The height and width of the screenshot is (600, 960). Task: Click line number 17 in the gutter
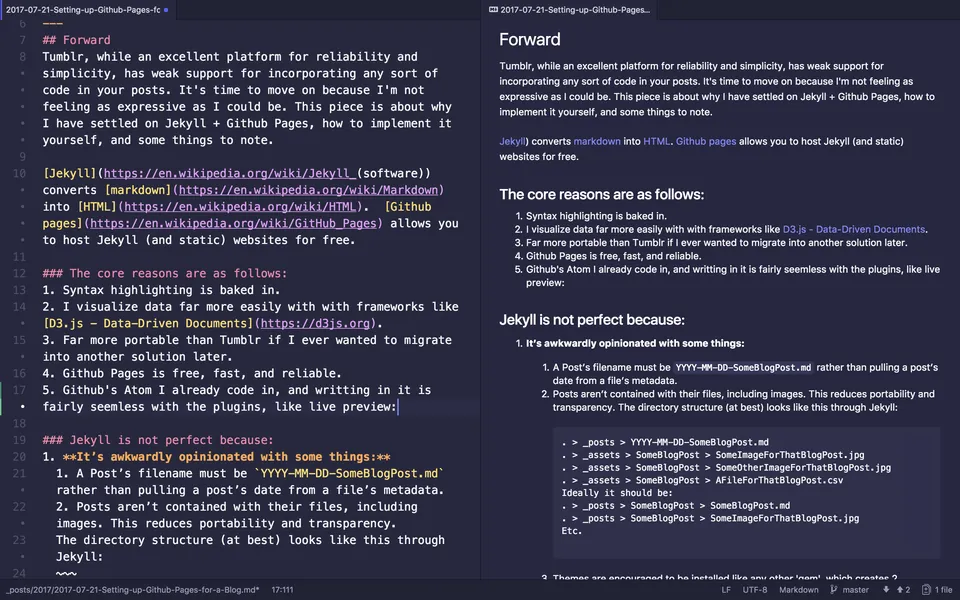pos(19,390)
